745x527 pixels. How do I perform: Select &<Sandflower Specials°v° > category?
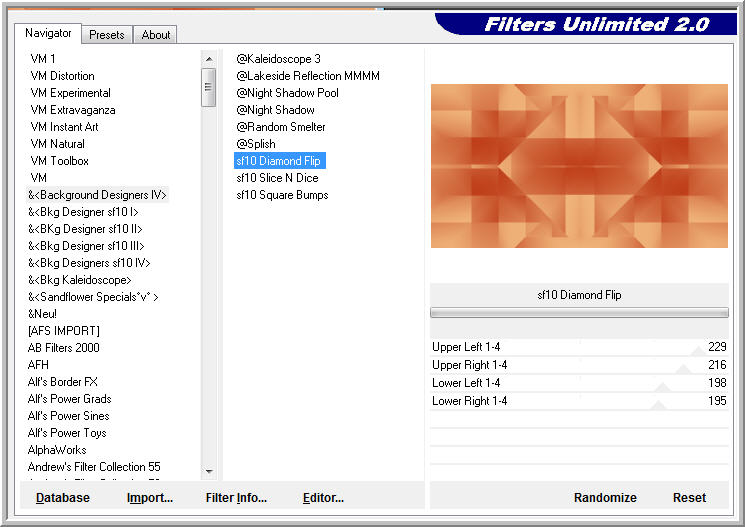point(93,297)
